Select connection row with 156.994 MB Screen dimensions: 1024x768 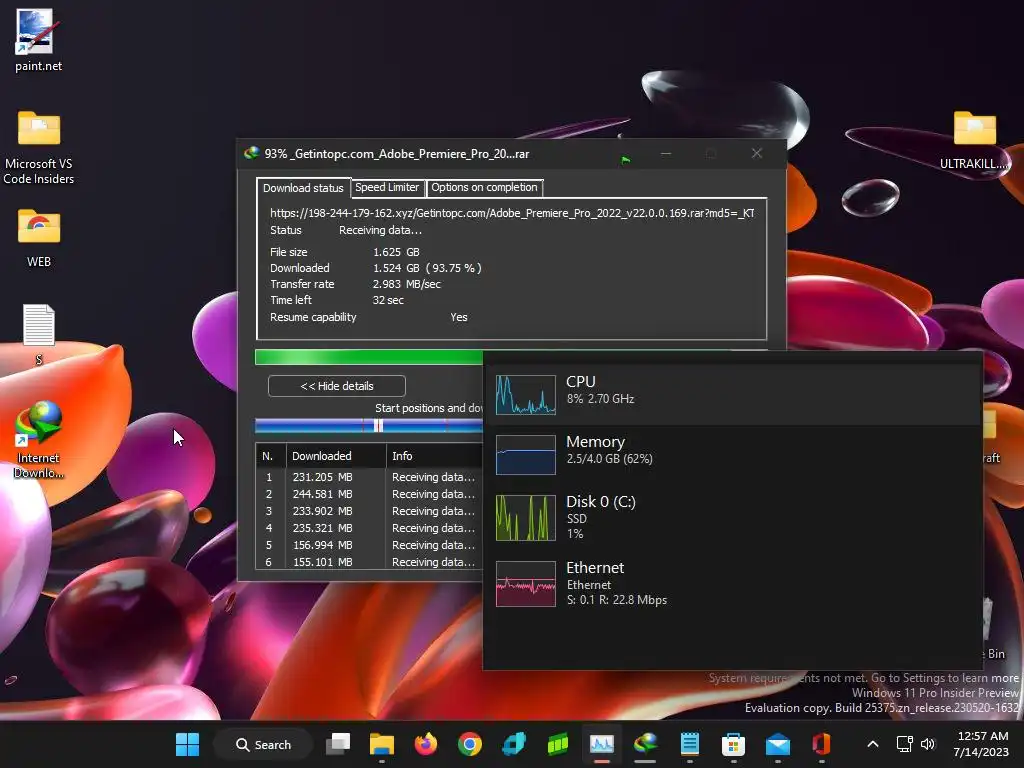(370, 545)
